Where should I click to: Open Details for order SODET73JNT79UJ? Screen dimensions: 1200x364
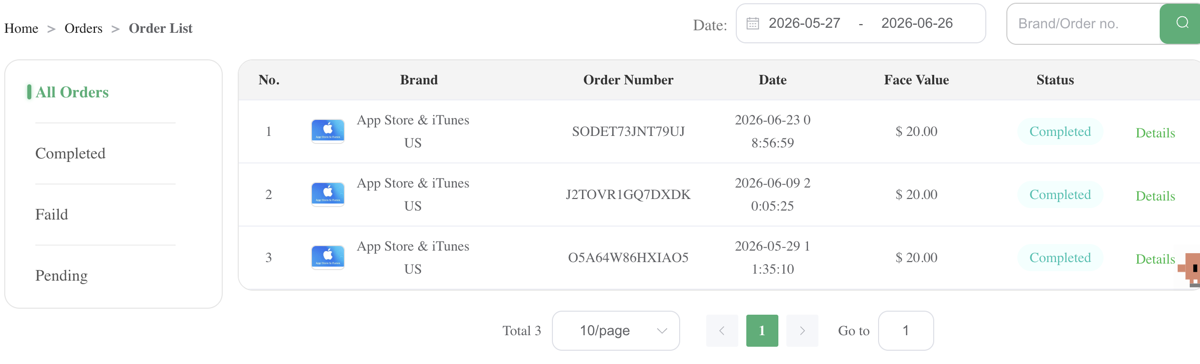tap(1155, 132)
